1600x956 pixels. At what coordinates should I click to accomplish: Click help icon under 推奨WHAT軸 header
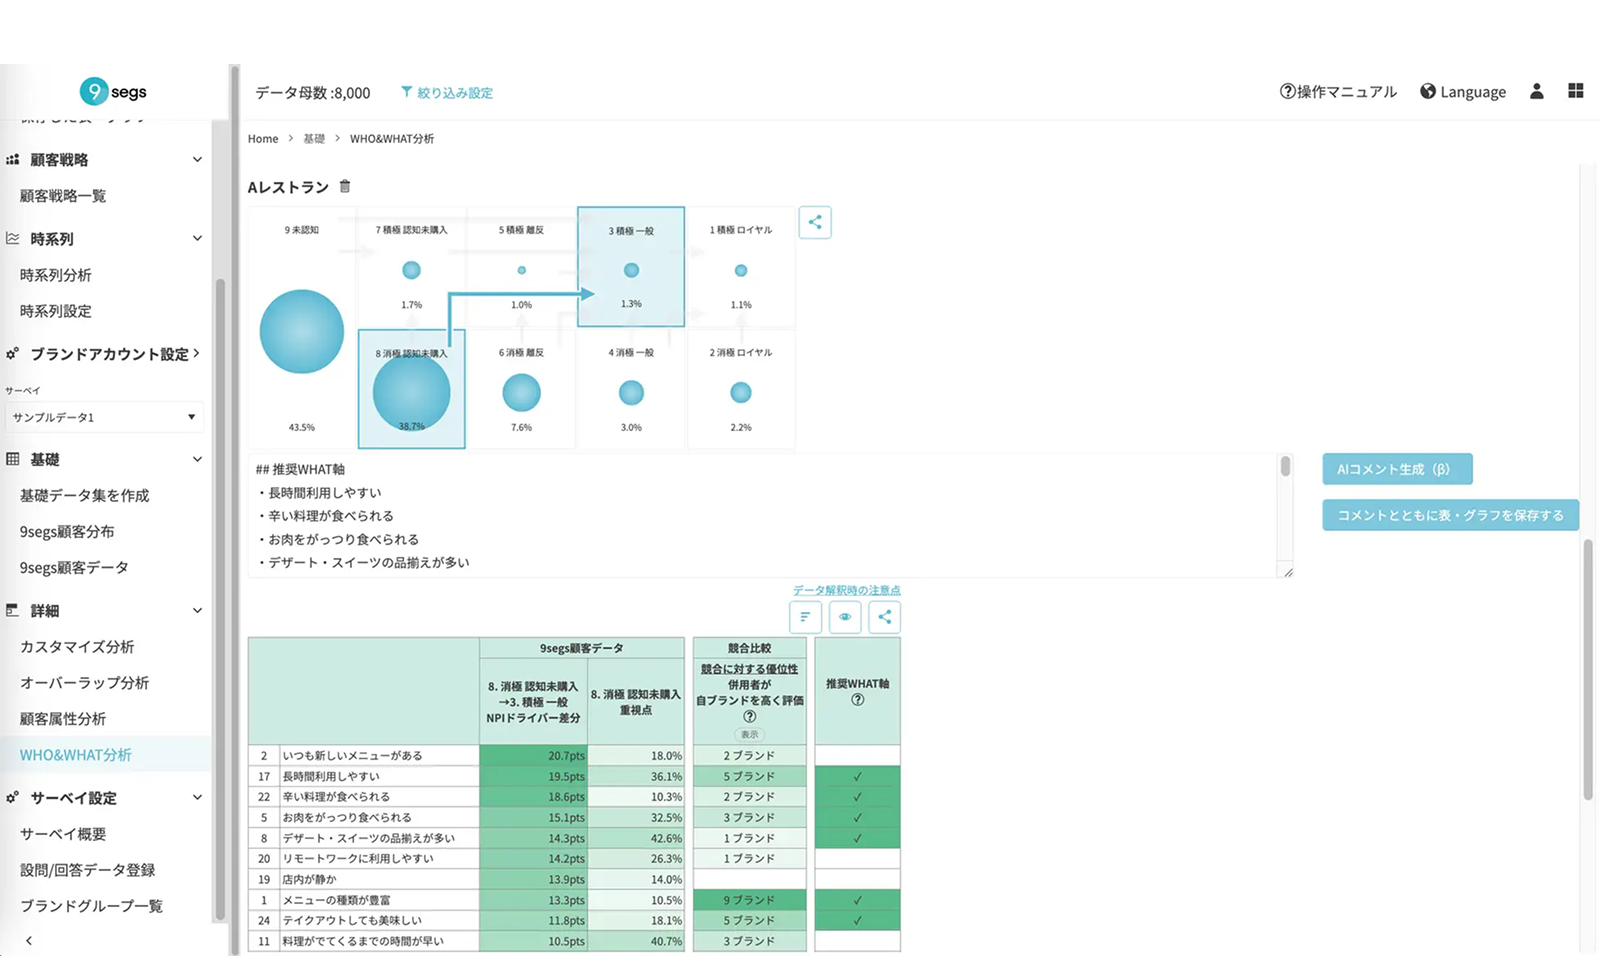[857, 700]
